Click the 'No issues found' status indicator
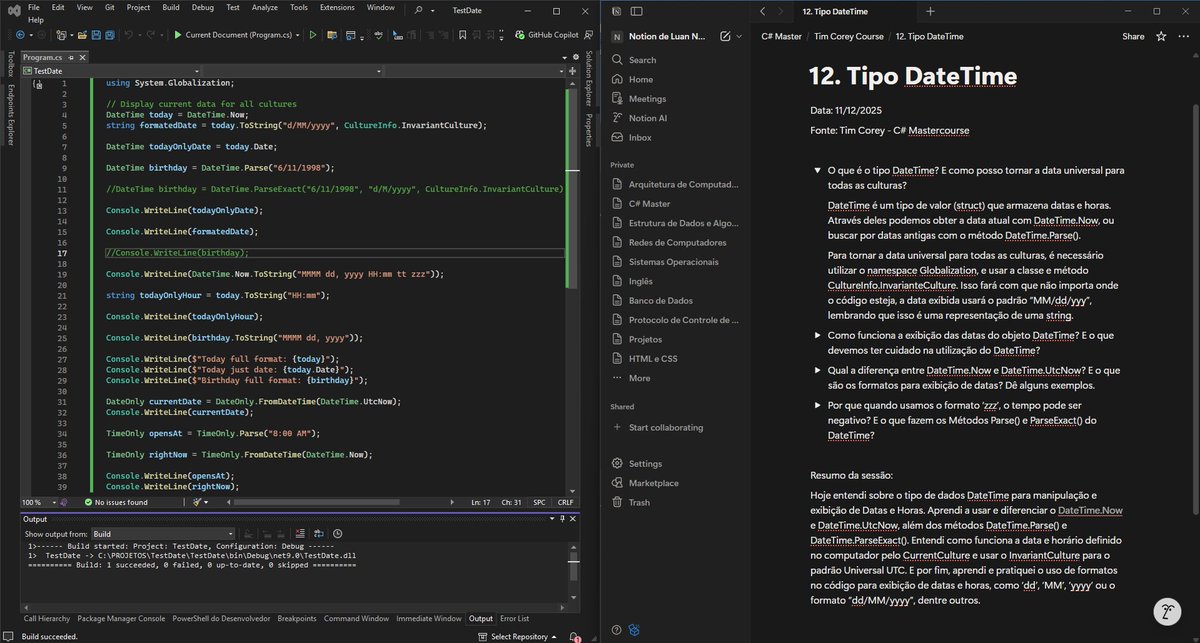Image resolution: width=1200 pixels, height=643 pixels. [x=116, y=502]
